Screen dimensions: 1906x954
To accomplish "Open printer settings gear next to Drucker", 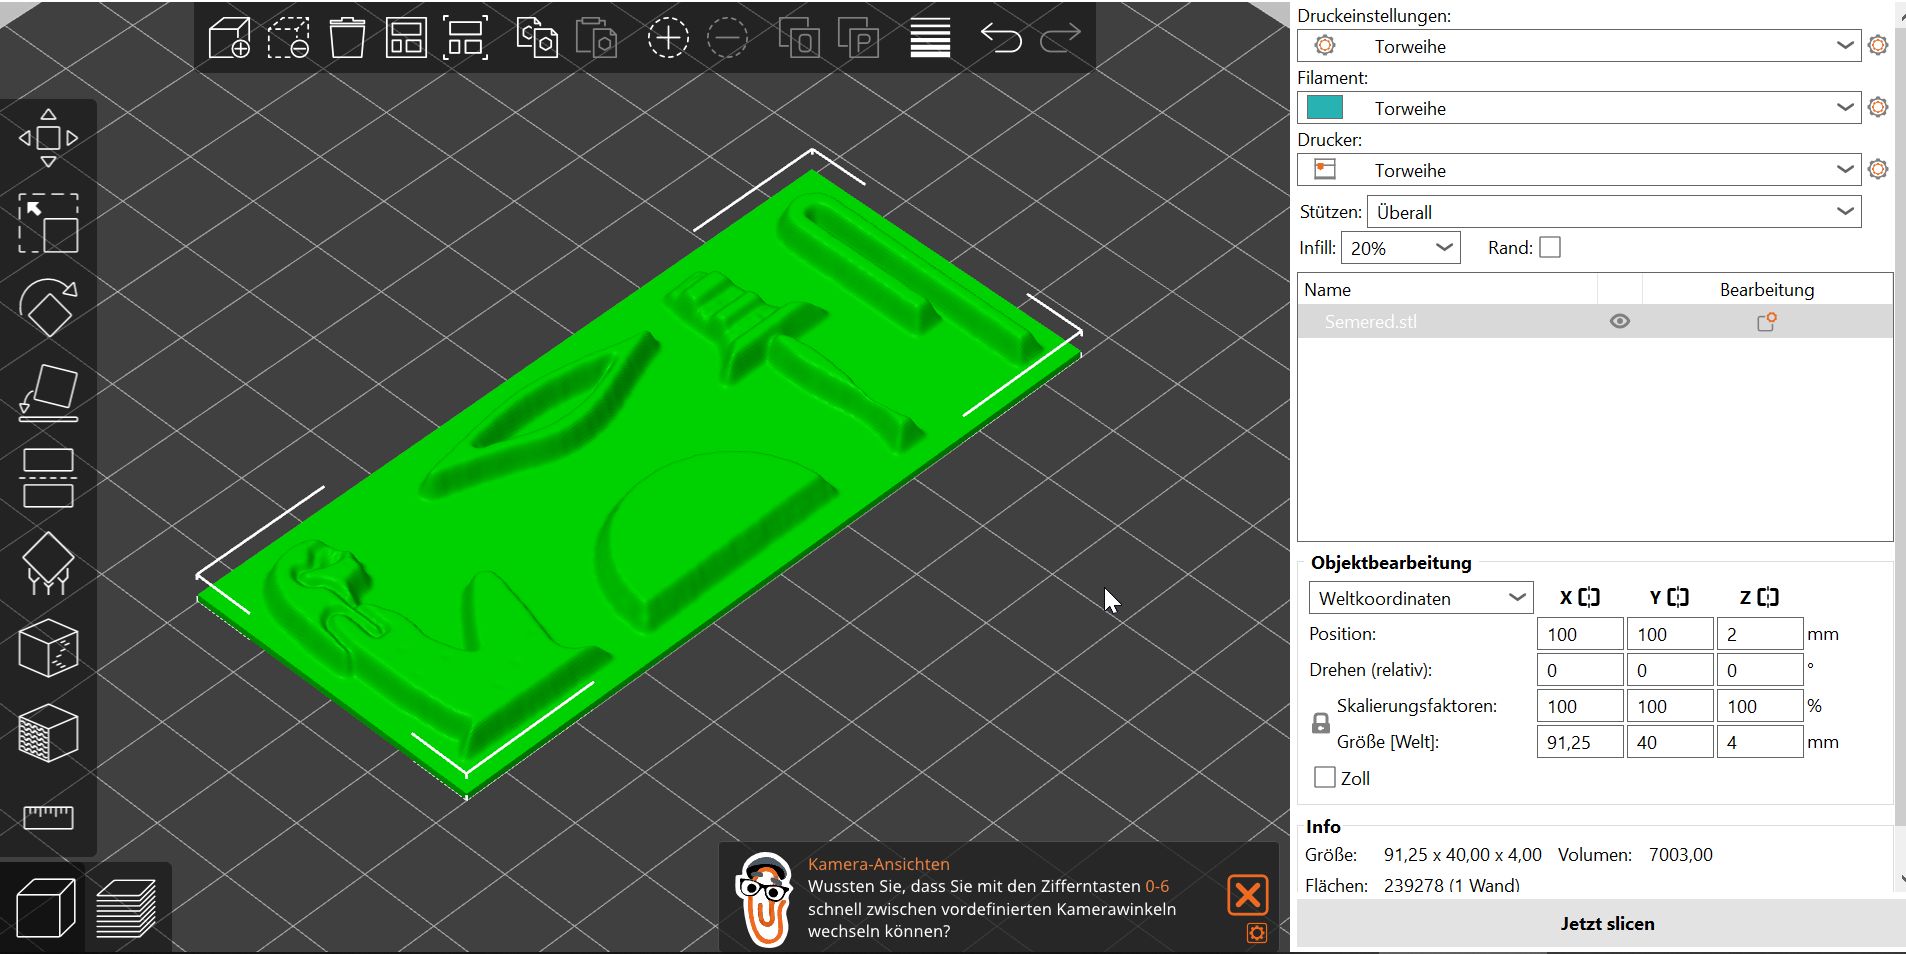I will point(1878,169).
